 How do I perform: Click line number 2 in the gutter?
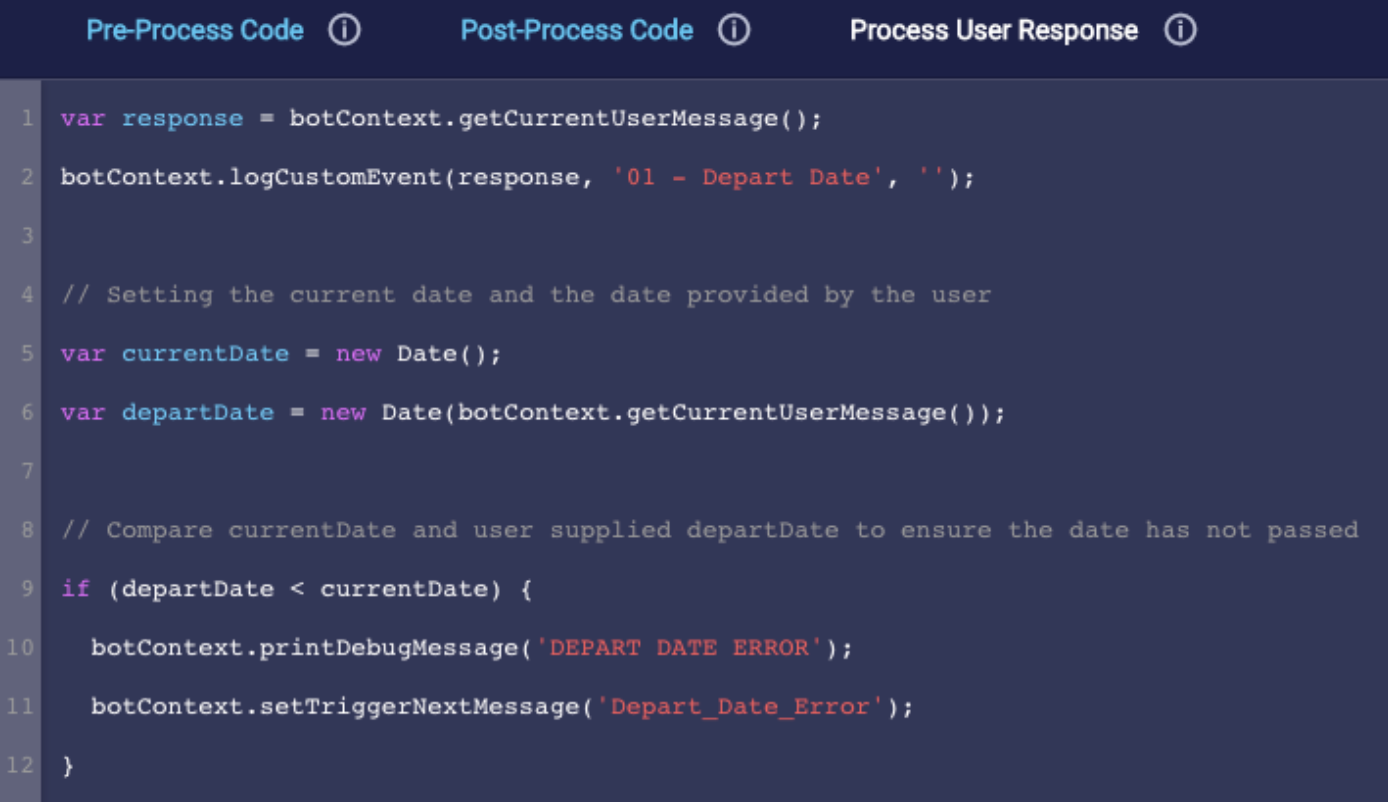coord(27,177)
